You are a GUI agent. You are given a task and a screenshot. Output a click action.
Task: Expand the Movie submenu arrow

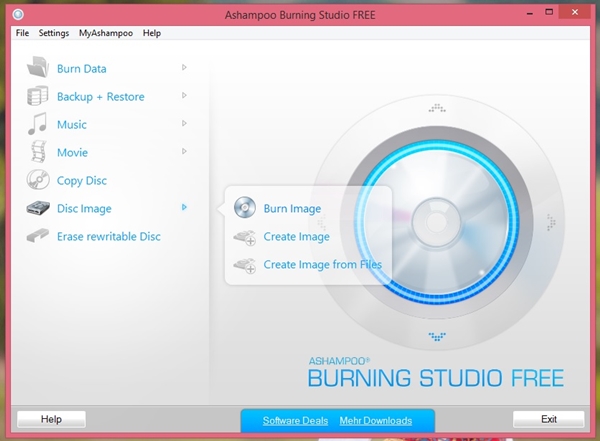[184, 152]
